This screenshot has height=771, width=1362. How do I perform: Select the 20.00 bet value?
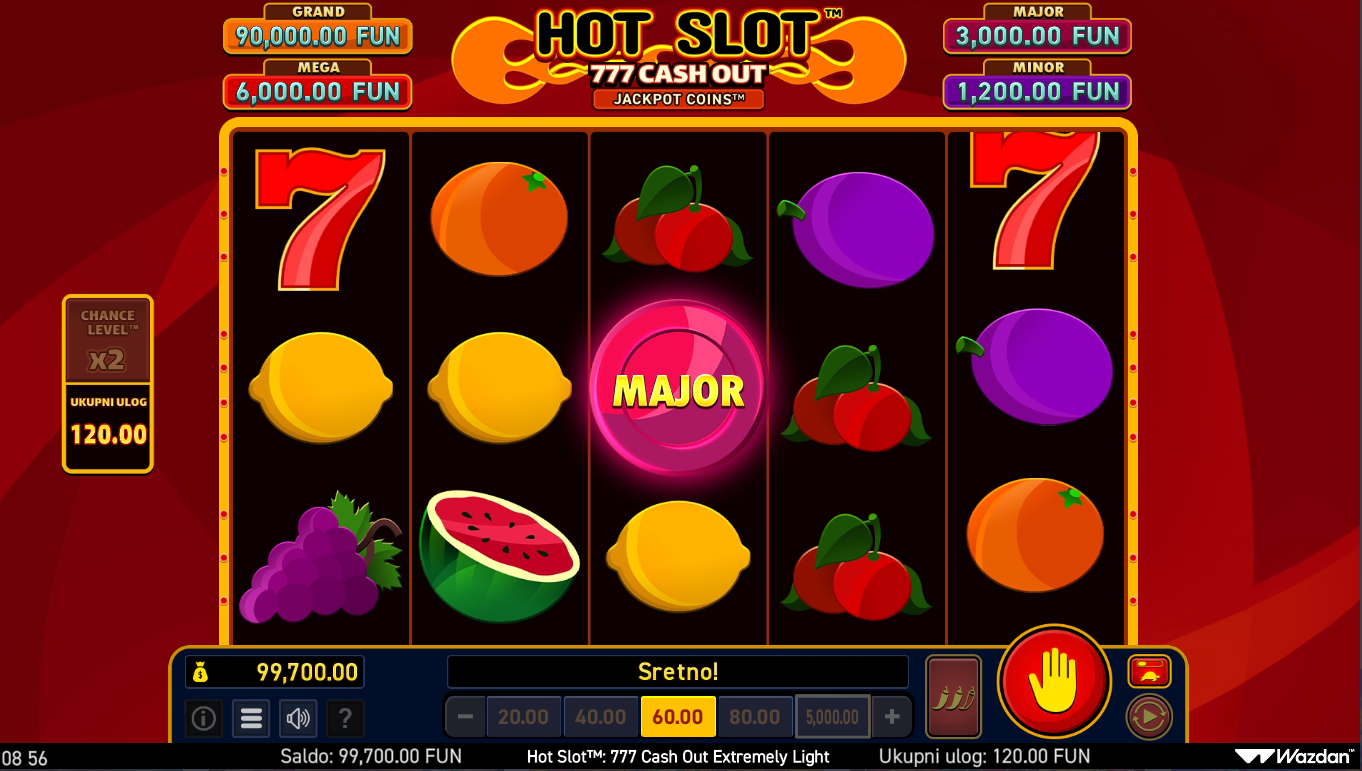click(x=523, y=717)
